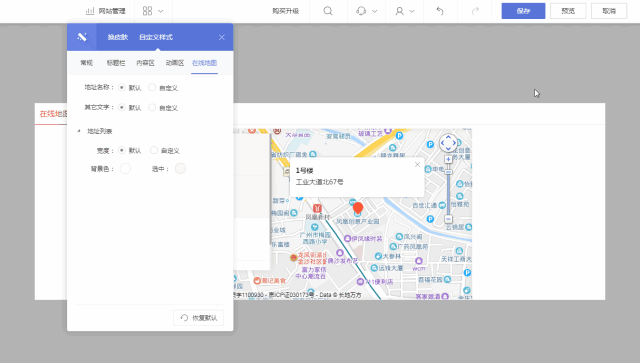Open the 内容区 content area tab
The height and width of the screenshot is (363, 640).
tap(145, 63)
